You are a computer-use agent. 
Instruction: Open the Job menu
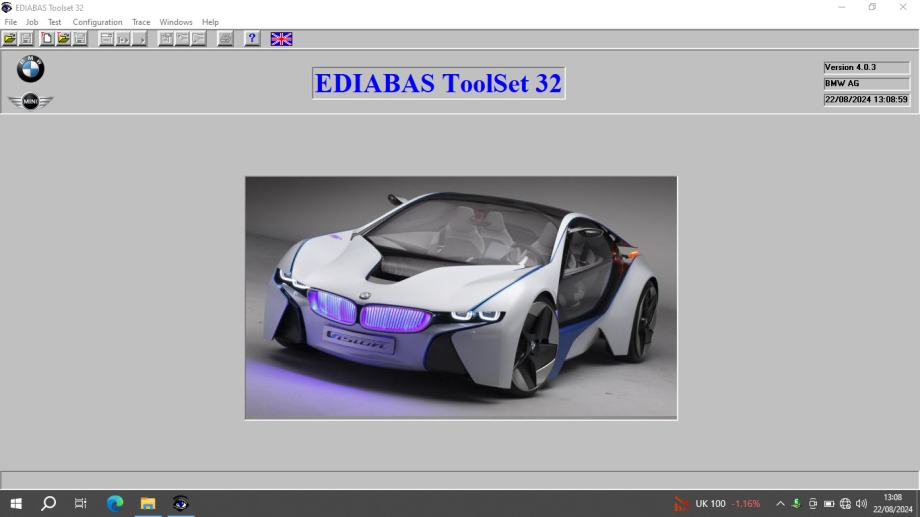[x=32, y=22]
